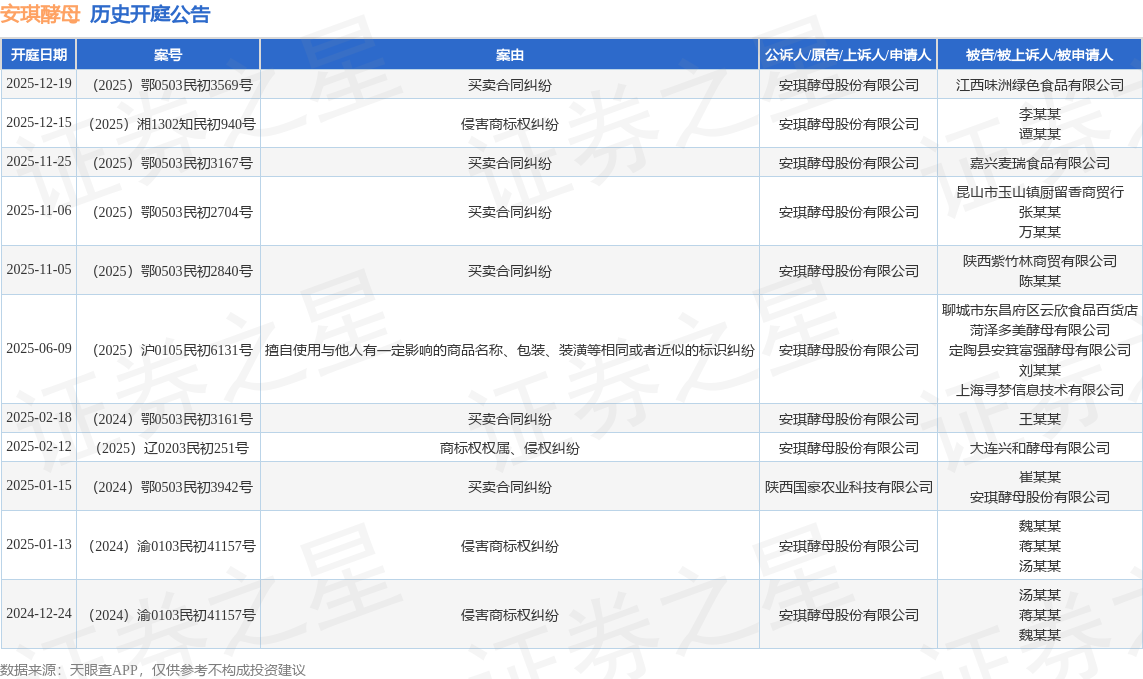Select the date cell 2025-11-25
The width and height of the screenshot is (1143, 679).
(x=39, y=161)
